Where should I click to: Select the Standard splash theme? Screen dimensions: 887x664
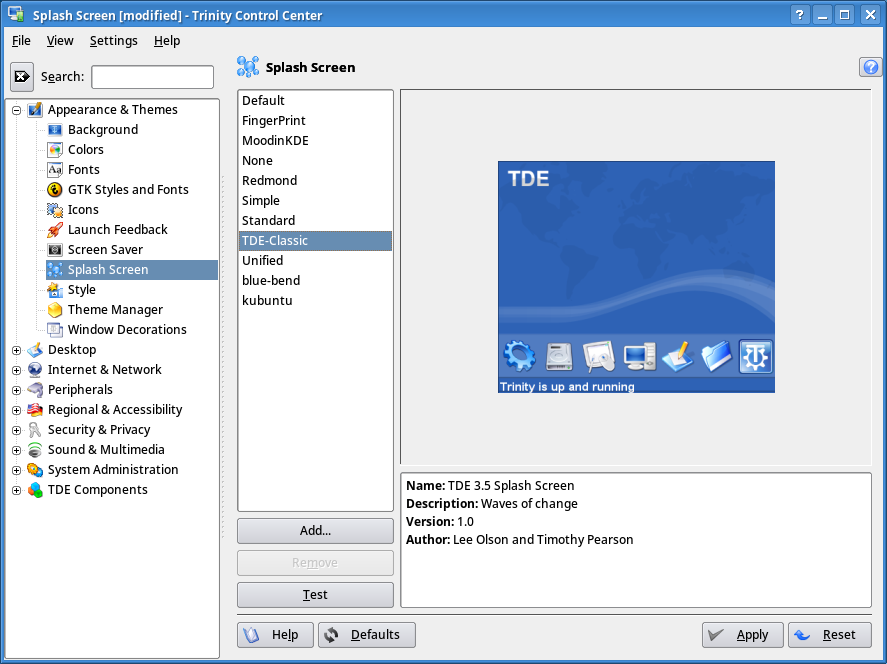(315, 221)
